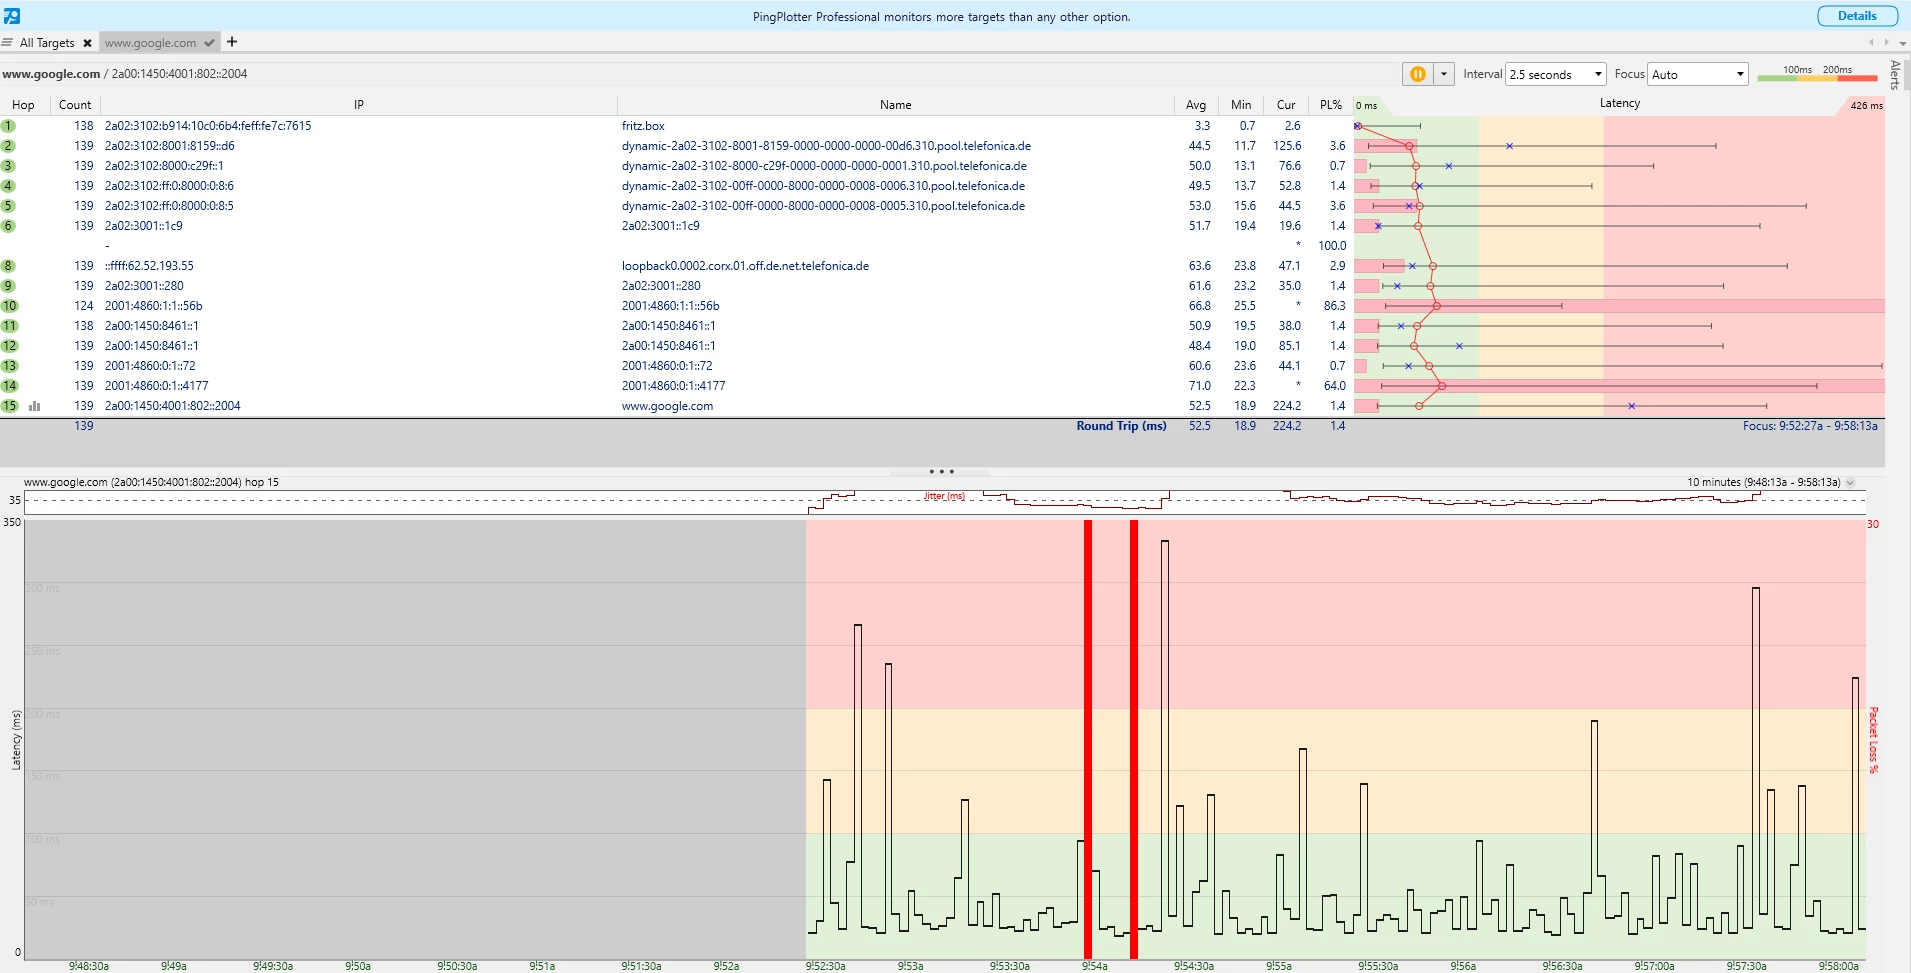Click the 64.0 packet loss value for hop 14
Viewport: 1911px width, 973px height.
click(x=1334, y=386)
